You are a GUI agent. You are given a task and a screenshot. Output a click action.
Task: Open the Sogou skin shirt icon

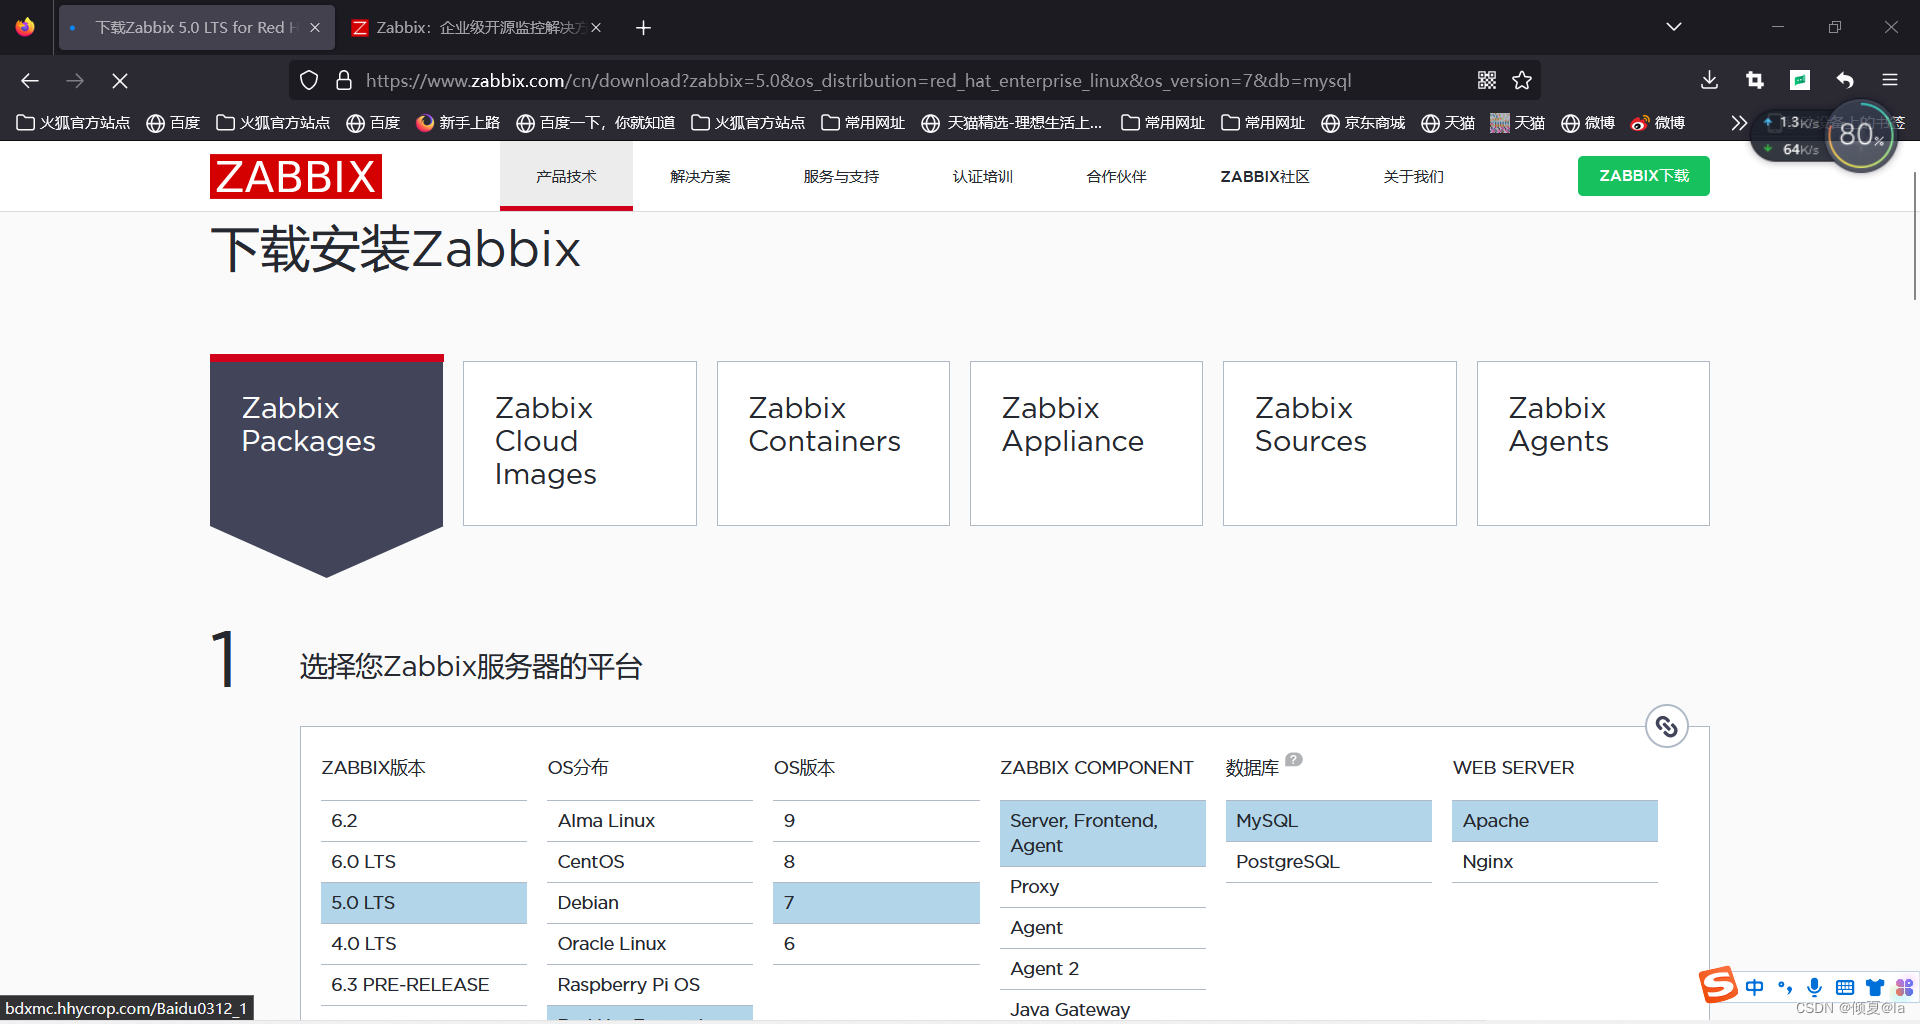pos(1875,987)
